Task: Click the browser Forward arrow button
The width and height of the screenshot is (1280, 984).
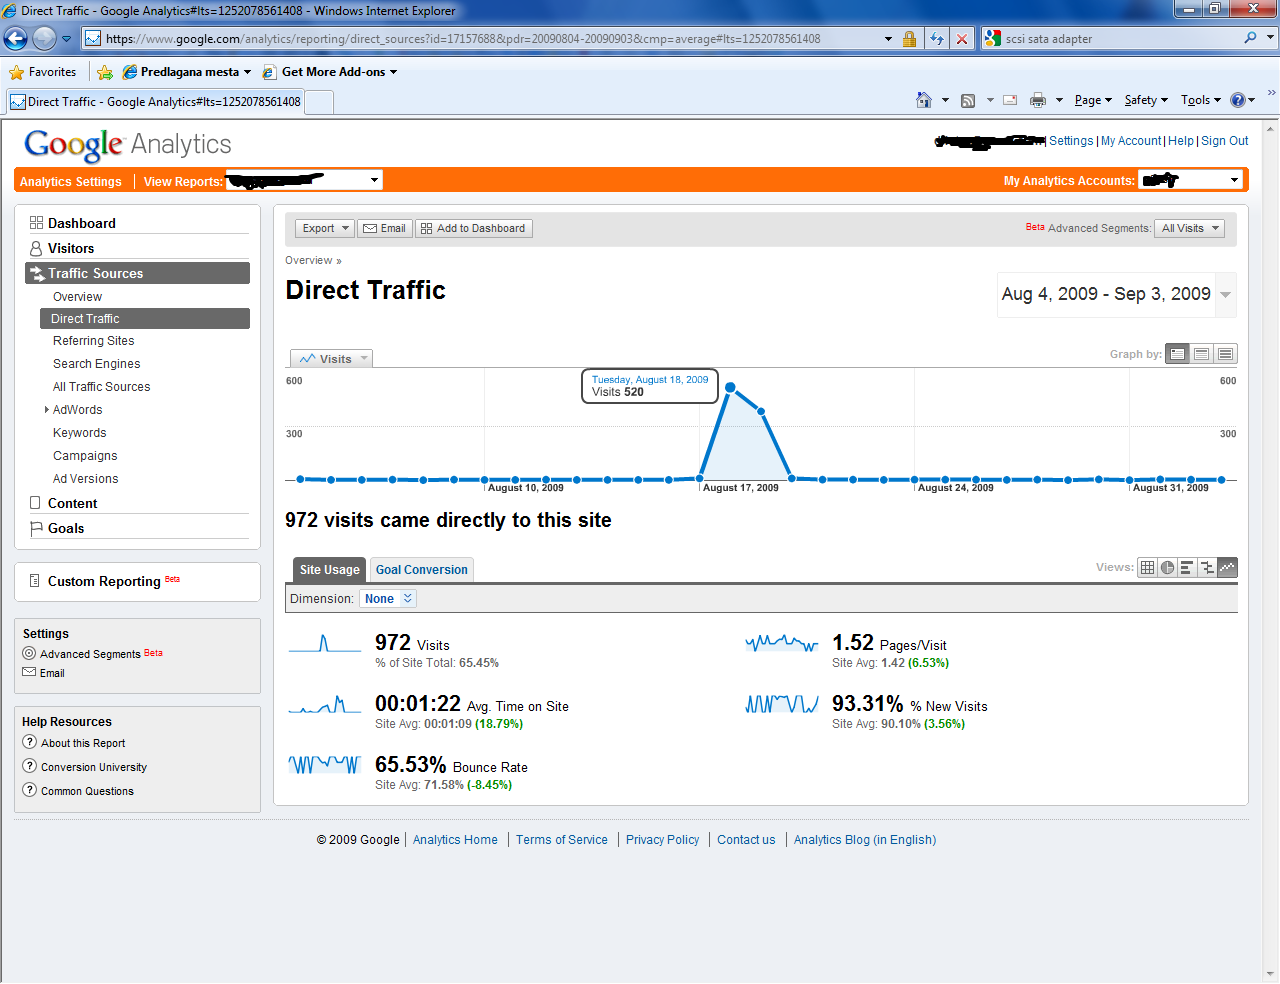Action: point(44,39)
